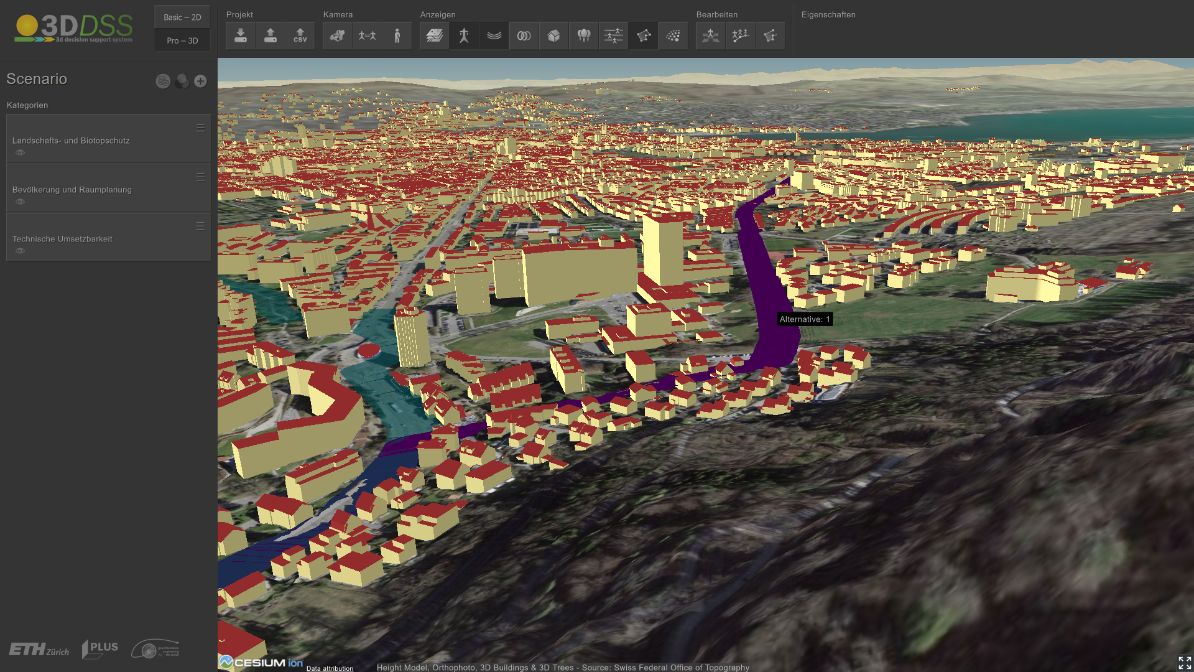
Task: Open the Data attribution link
Action: point(330,667)
